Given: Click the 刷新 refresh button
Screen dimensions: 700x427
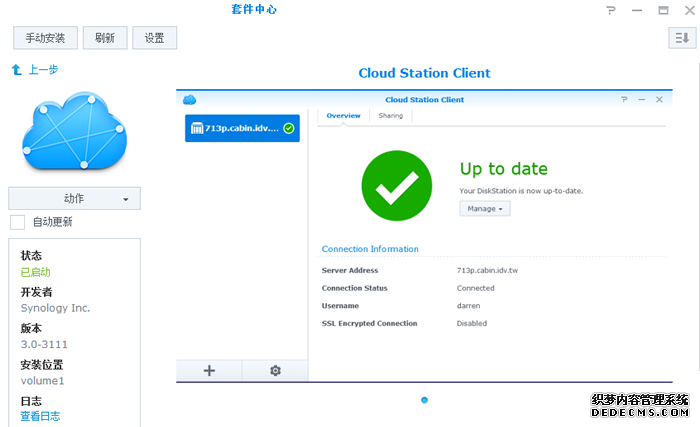Looking at the screenshot, I should 105,38.
